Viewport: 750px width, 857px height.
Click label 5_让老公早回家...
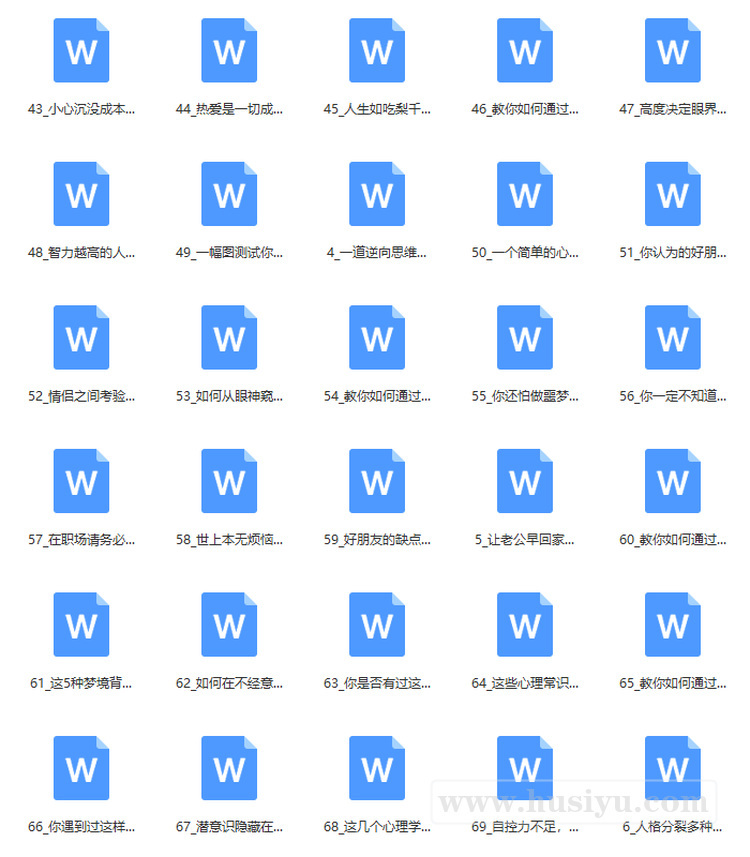click(x=525, y=540)
